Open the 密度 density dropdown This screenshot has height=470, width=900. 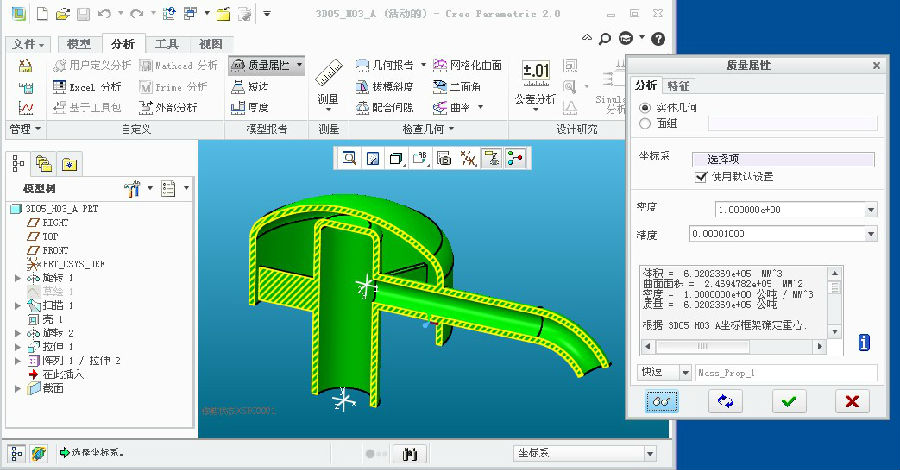point(870,210)
